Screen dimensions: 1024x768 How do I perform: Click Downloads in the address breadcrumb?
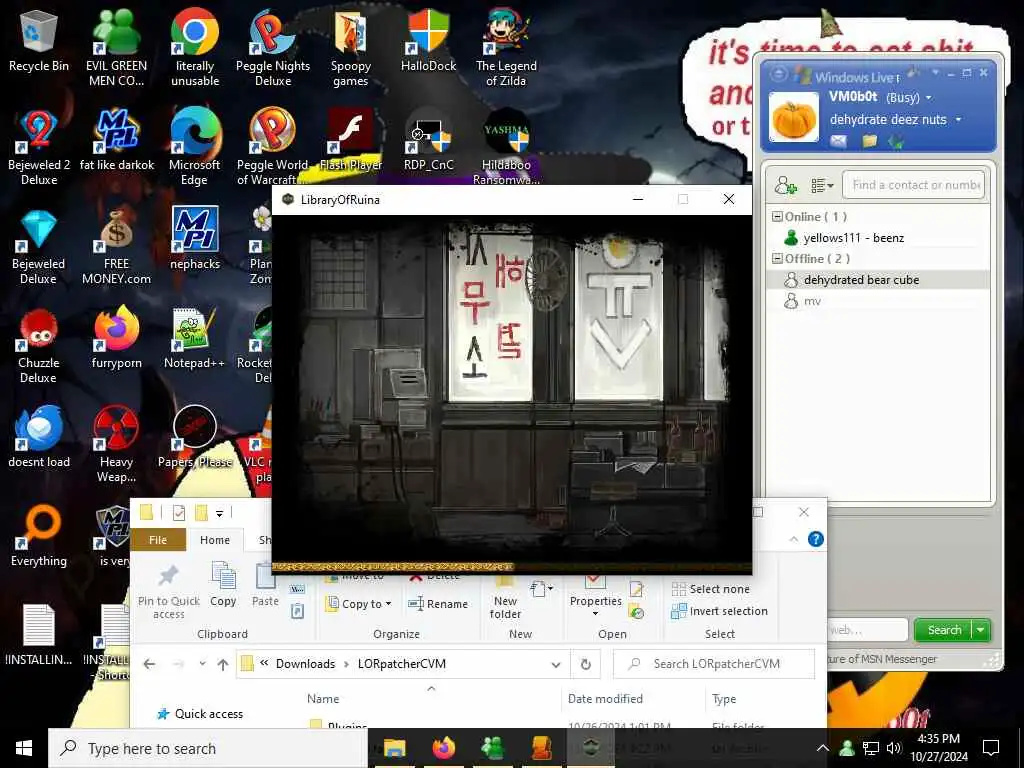[x=305, y=664]
